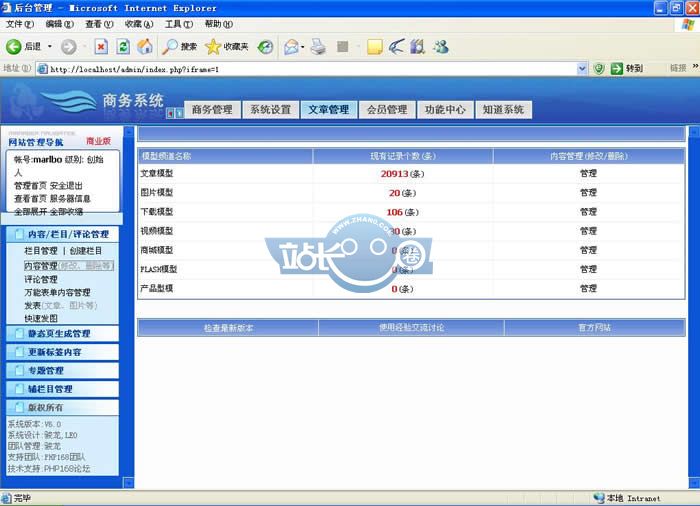The width and height of the screenshot is (700, 506).
Task: Click the IE Forward arrow icon
Action: [69, 46]
